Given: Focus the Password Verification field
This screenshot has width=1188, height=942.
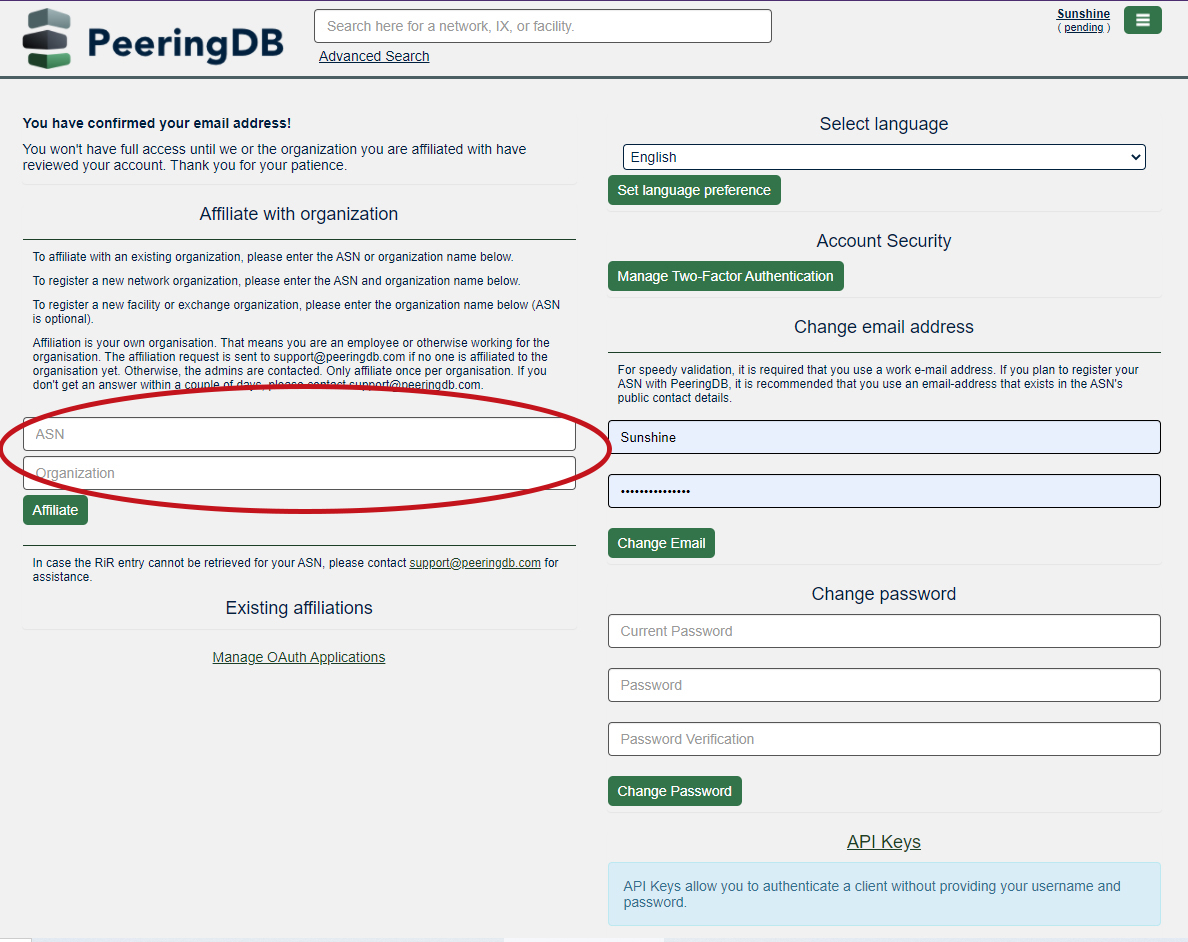Looking at the screenshot, I should point(883,739).
